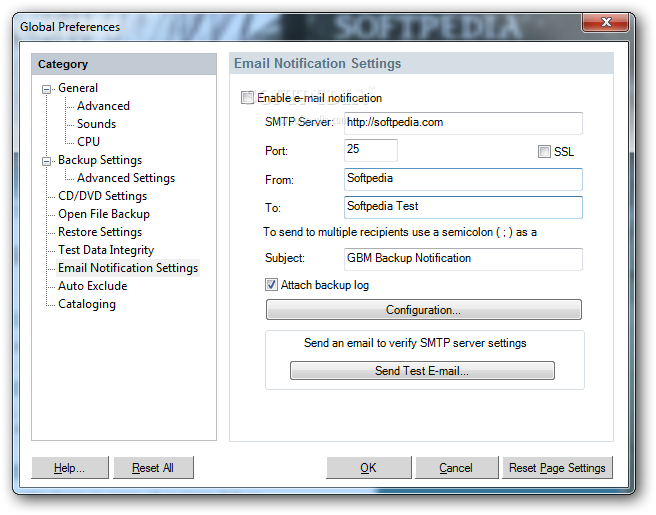Click Reset Page Settings button
The image size is (656, 515).
[557, 467]
